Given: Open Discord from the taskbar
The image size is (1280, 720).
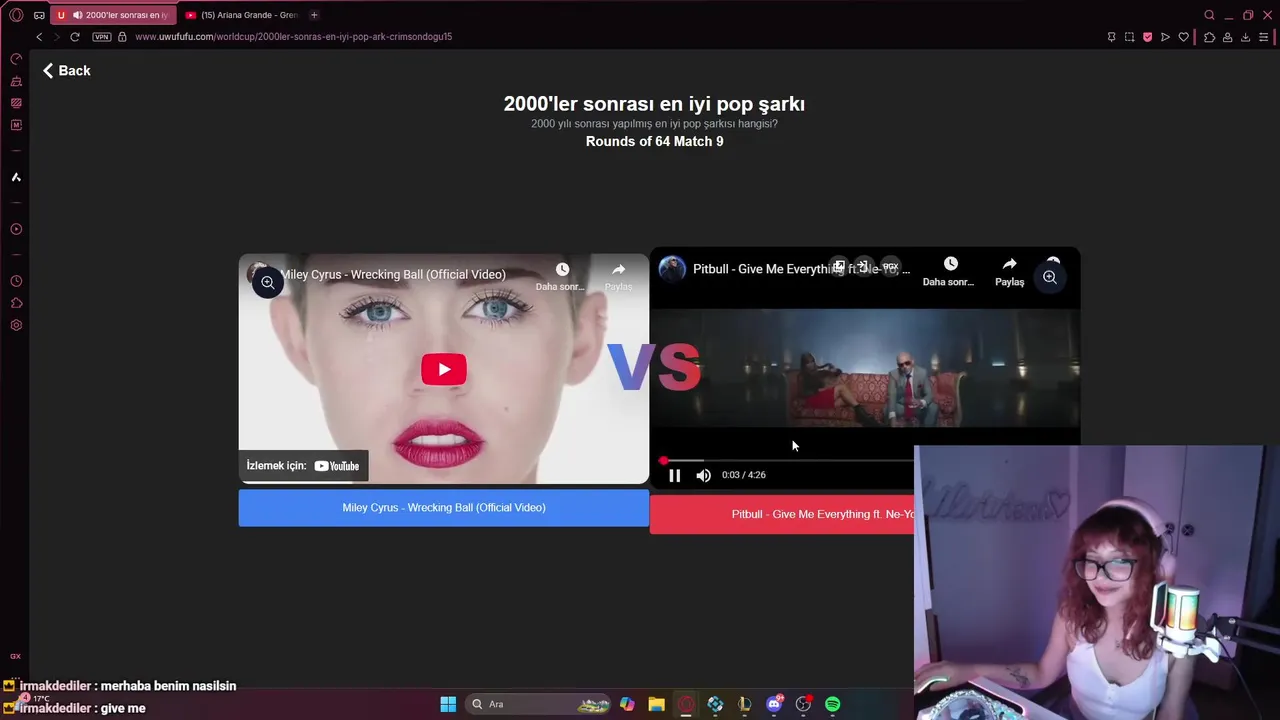Looking at the screenshot, I should click(x=774, y=704).
